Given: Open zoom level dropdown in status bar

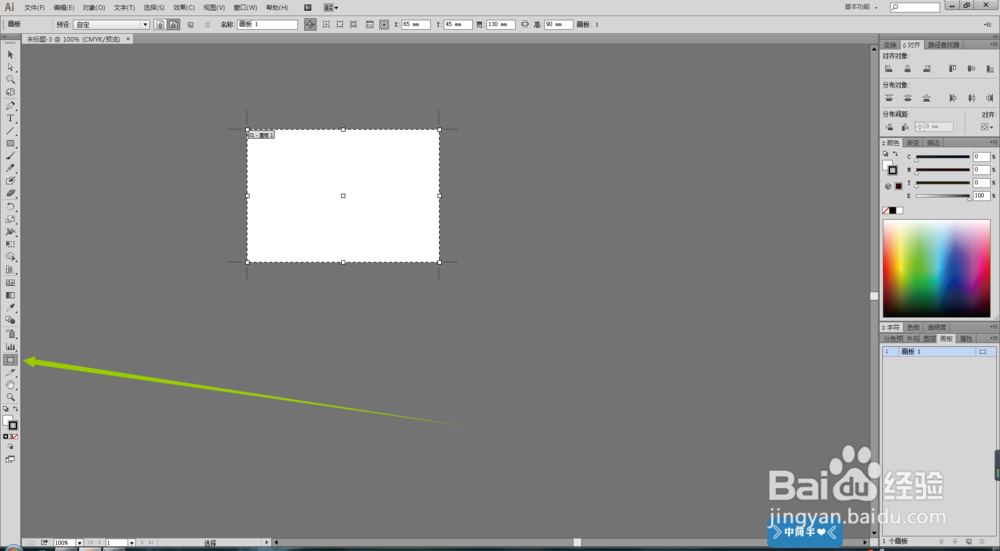Looking at the screenshot, I should tap(80, 543).
